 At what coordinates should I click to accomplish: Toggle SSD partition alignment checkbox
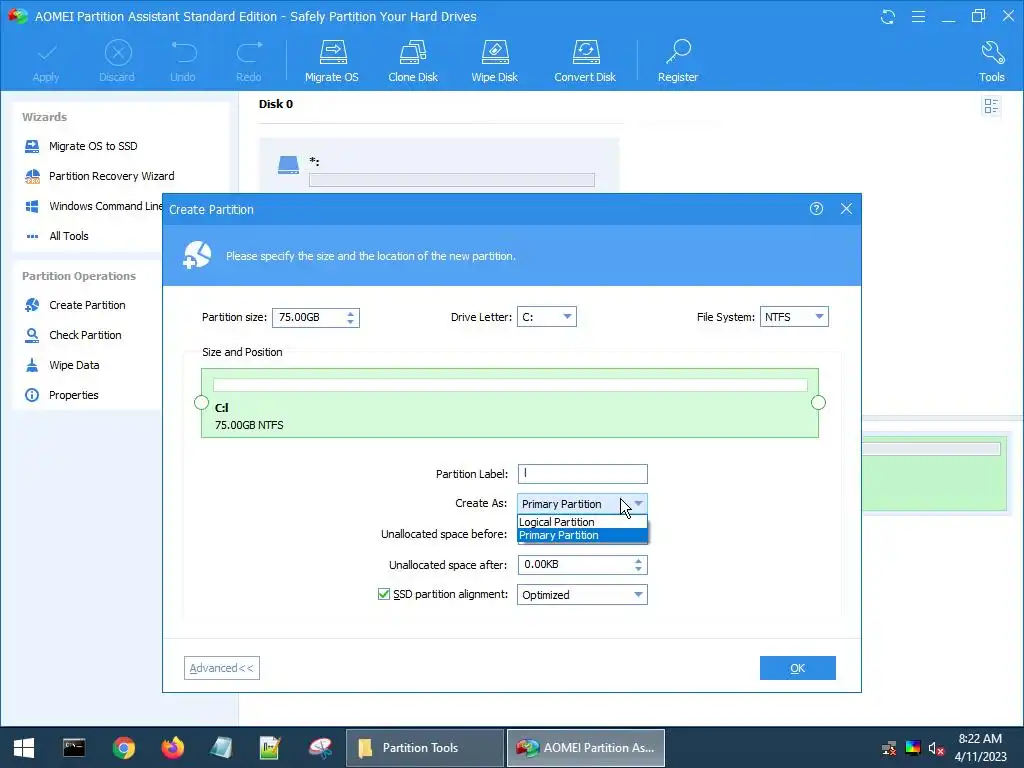pyautogui.click(x=384, y=594)
